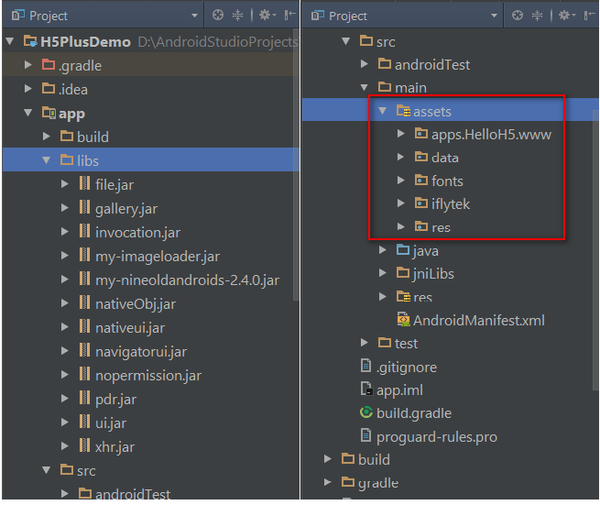Select the H5PlusDemo project icon
This screenshot has width=600, height=505.
pos(30,41)
